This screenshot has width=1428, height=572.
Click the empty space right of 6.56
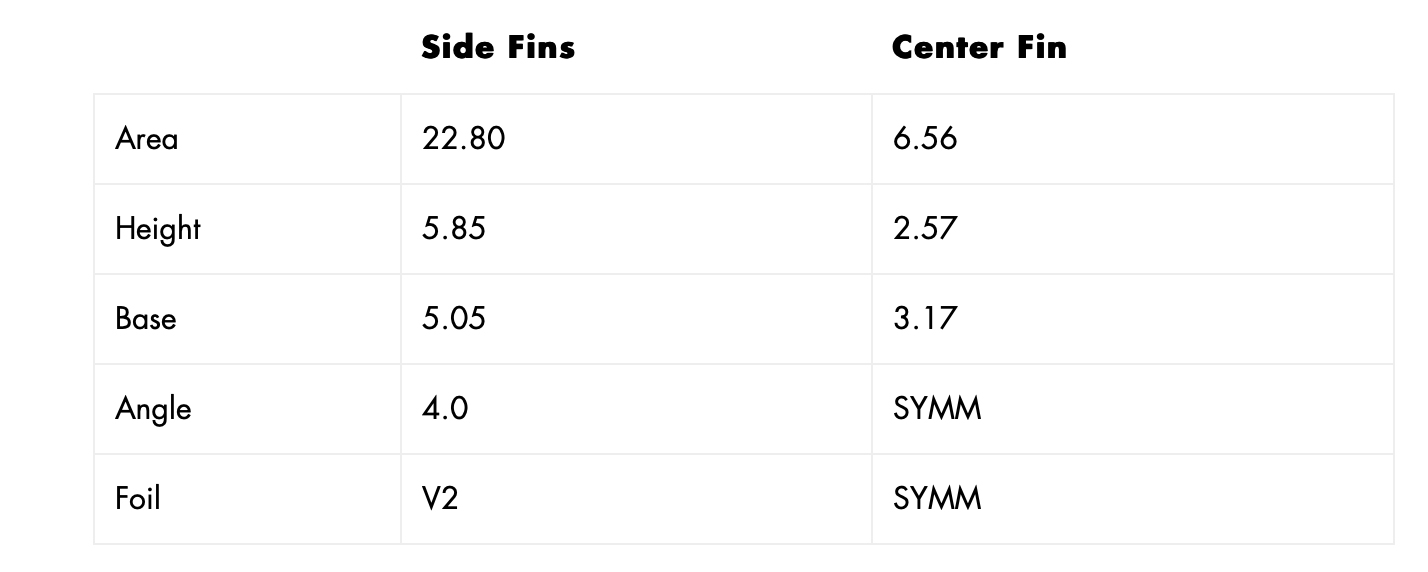pyautogui.click(x=1175, y=138)
